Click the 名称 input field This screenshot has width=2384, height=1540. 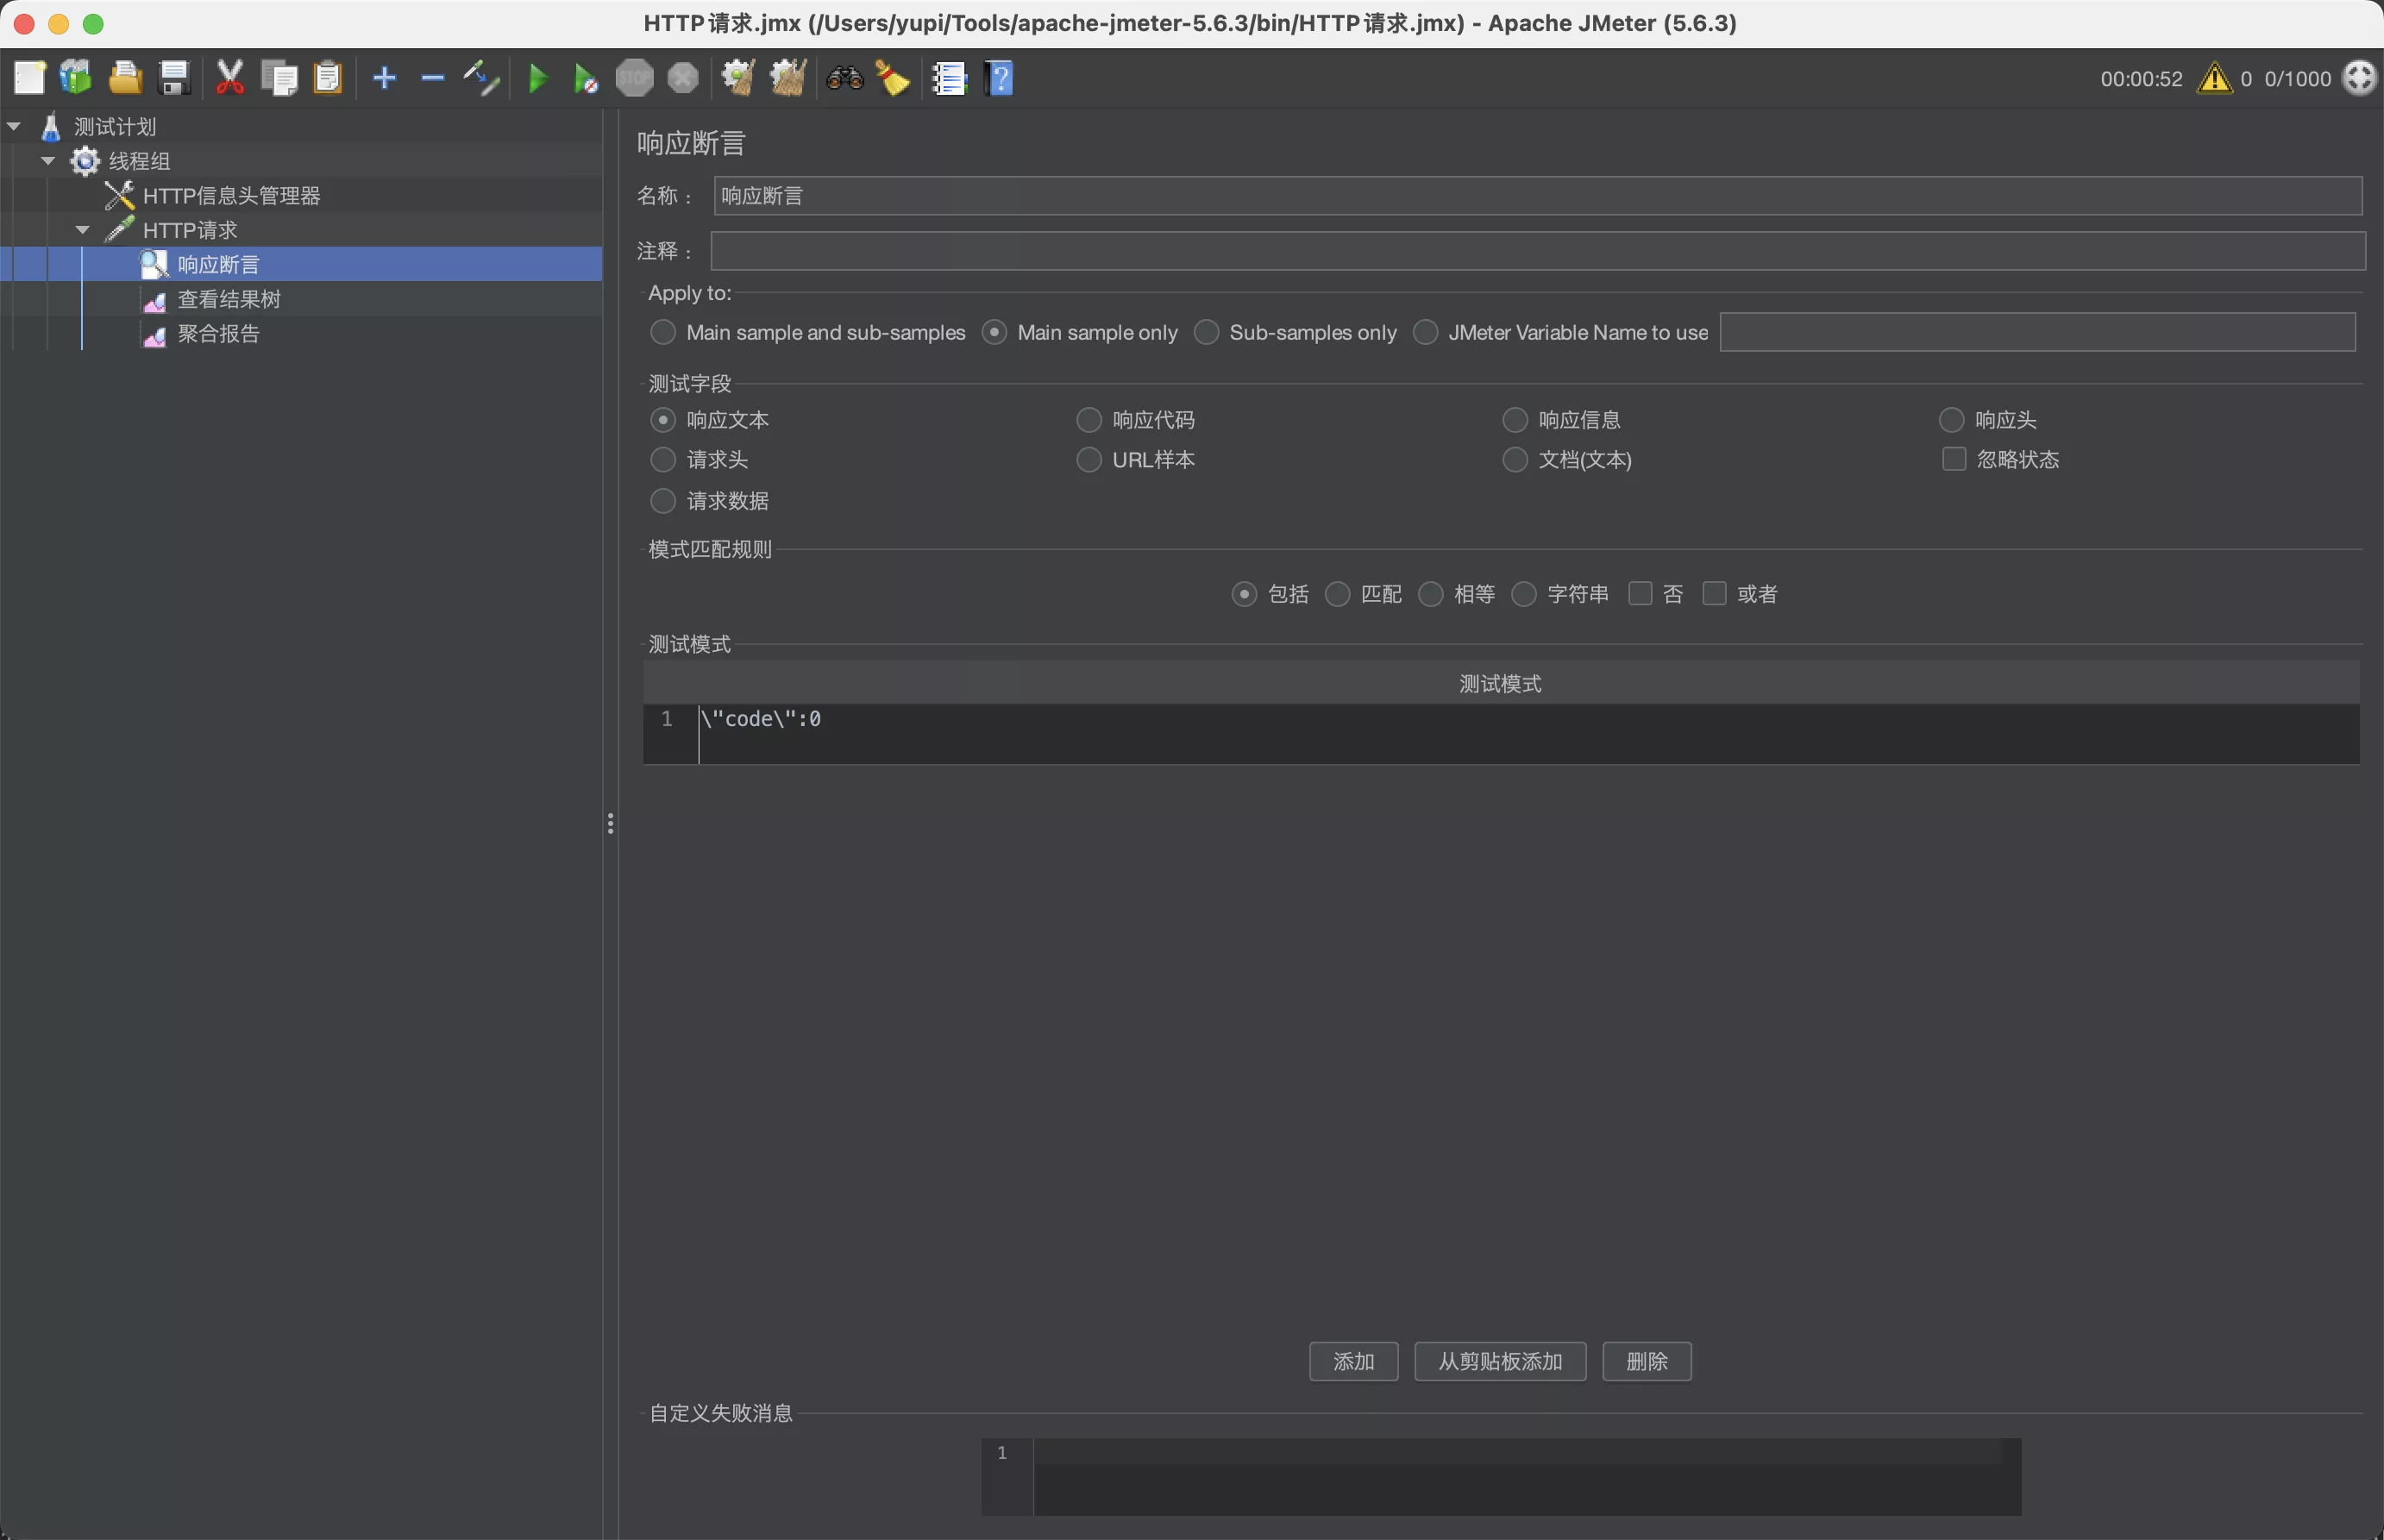point(1538,196)
